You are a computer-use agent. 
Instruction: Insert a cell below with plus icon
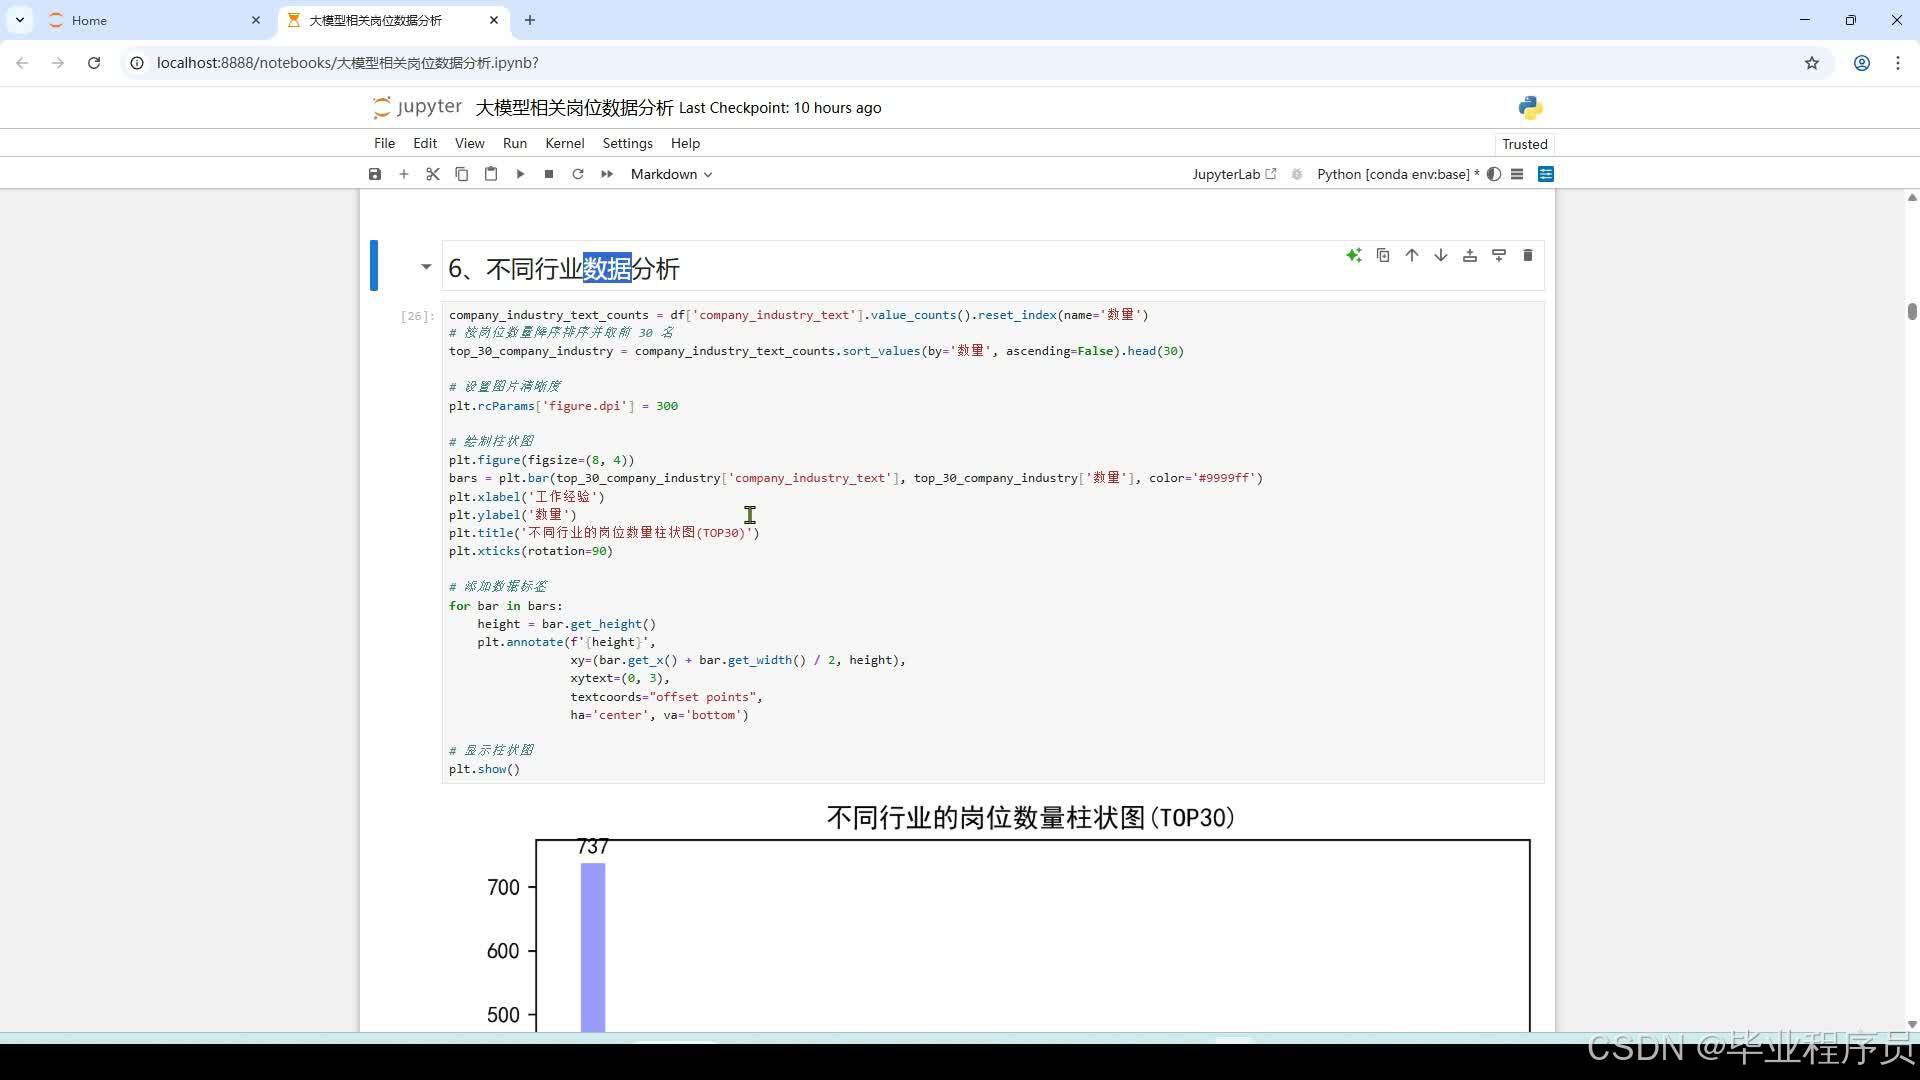point(404,174)
